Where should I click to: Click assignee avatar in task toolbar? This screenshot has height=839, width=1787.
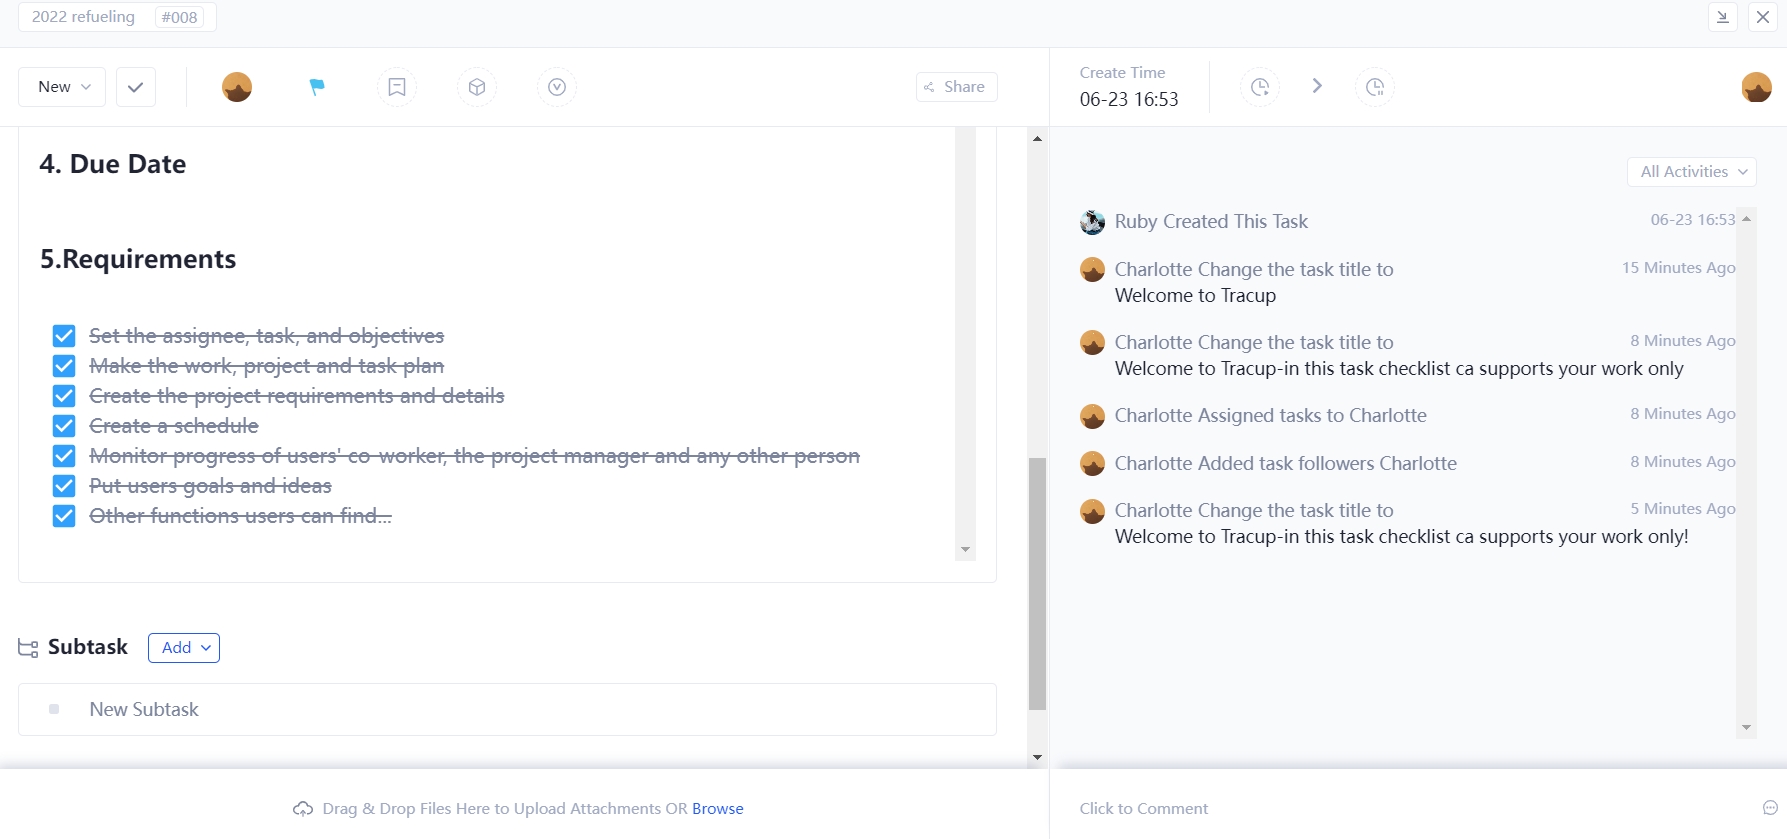237,87
